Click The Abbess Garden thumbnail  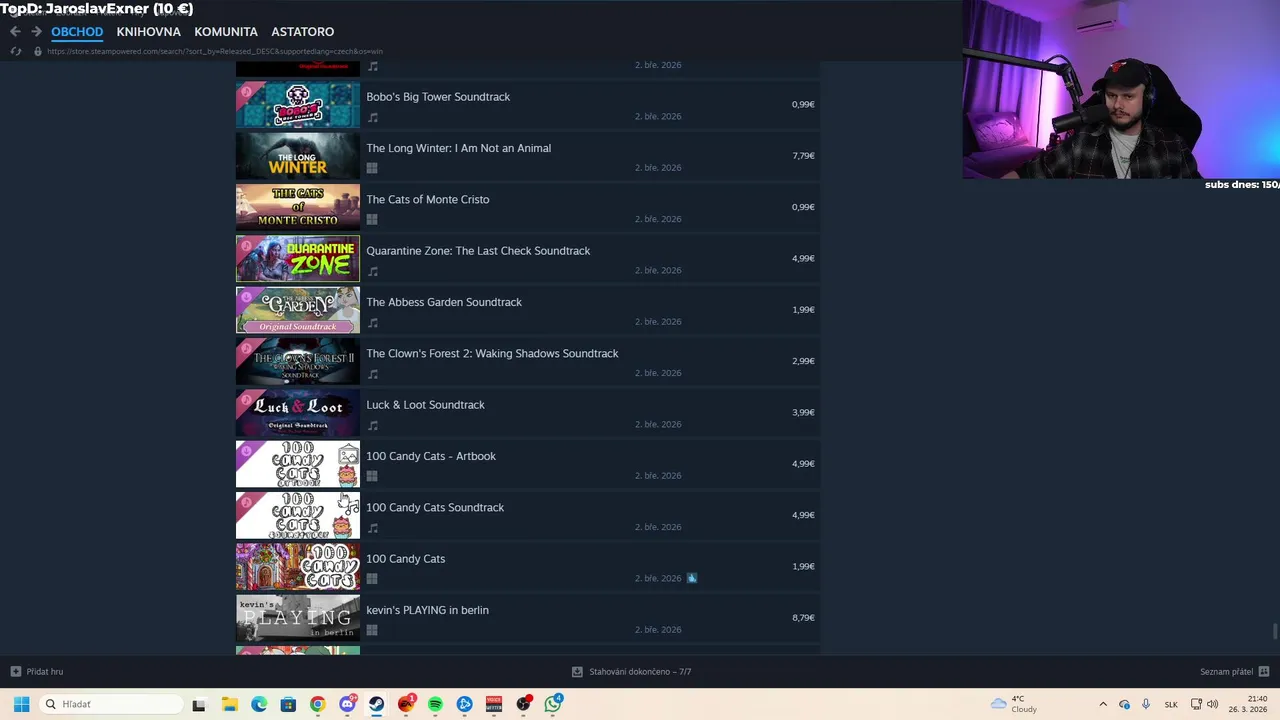click(x=298, y=310)
